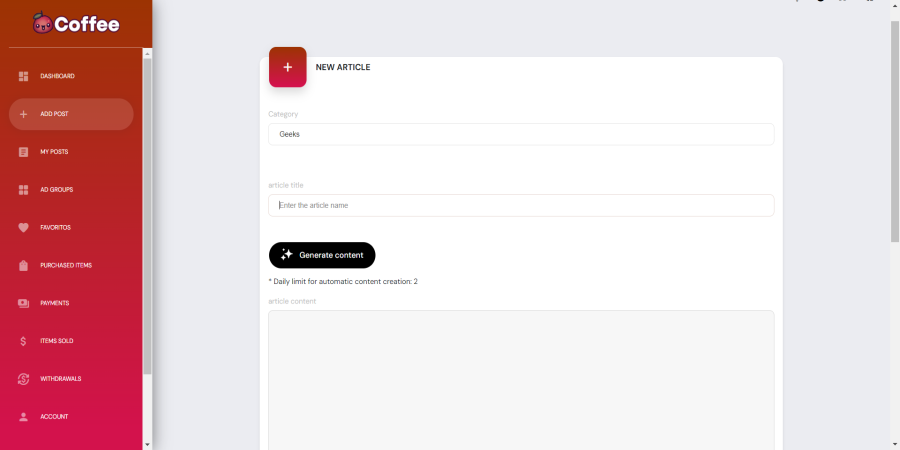Click the Coffee logo in the sidebar
The height and width of the screenshot is (450, 900).
76,24
